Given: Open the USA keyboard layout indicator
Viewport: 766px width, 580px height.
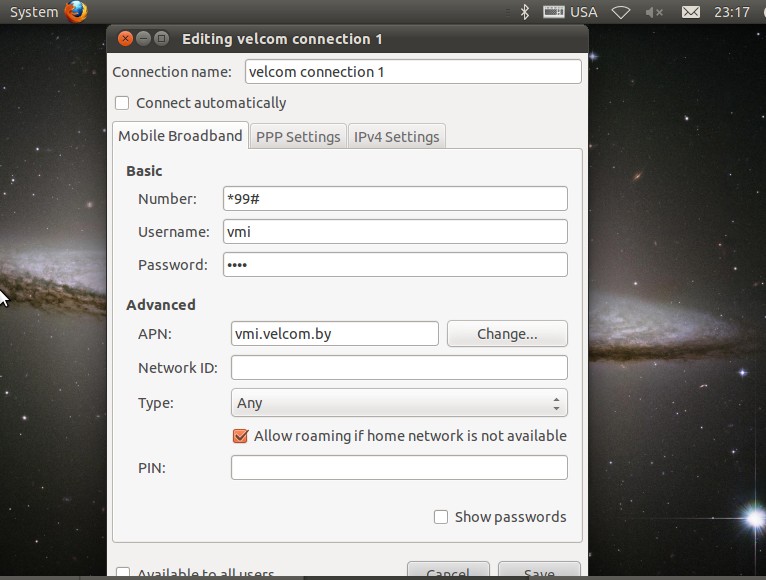Looking at the screenshot, I should [570, 12].
